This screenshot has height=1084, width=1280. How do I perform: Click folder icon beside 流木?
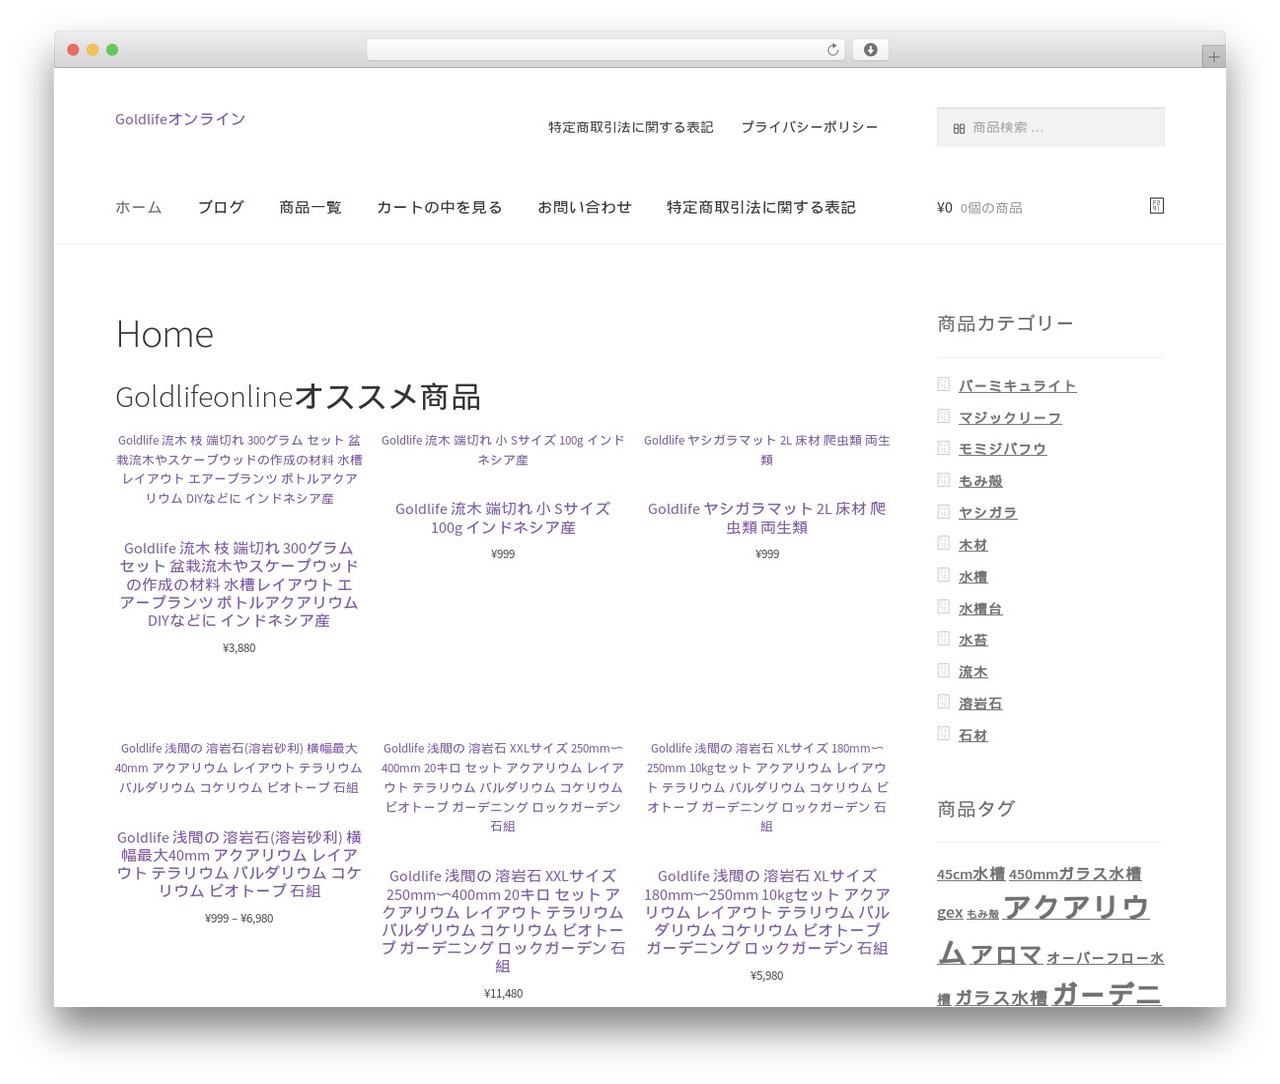click(943, 670)
